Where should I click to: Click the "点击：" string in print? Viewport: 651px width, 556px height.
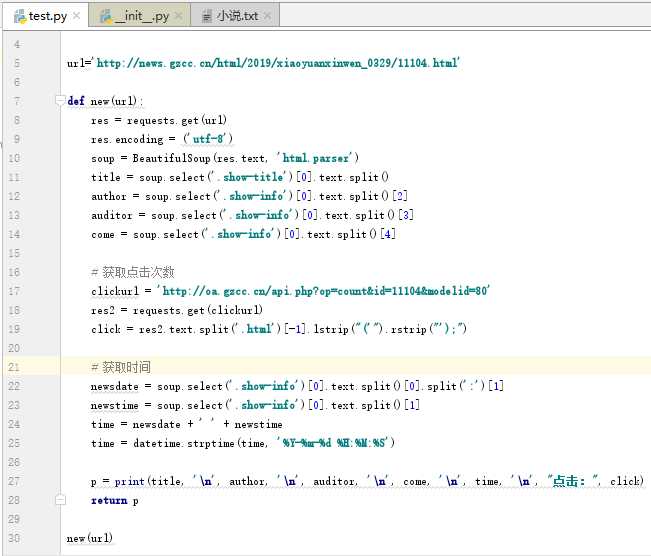point(574,481)
